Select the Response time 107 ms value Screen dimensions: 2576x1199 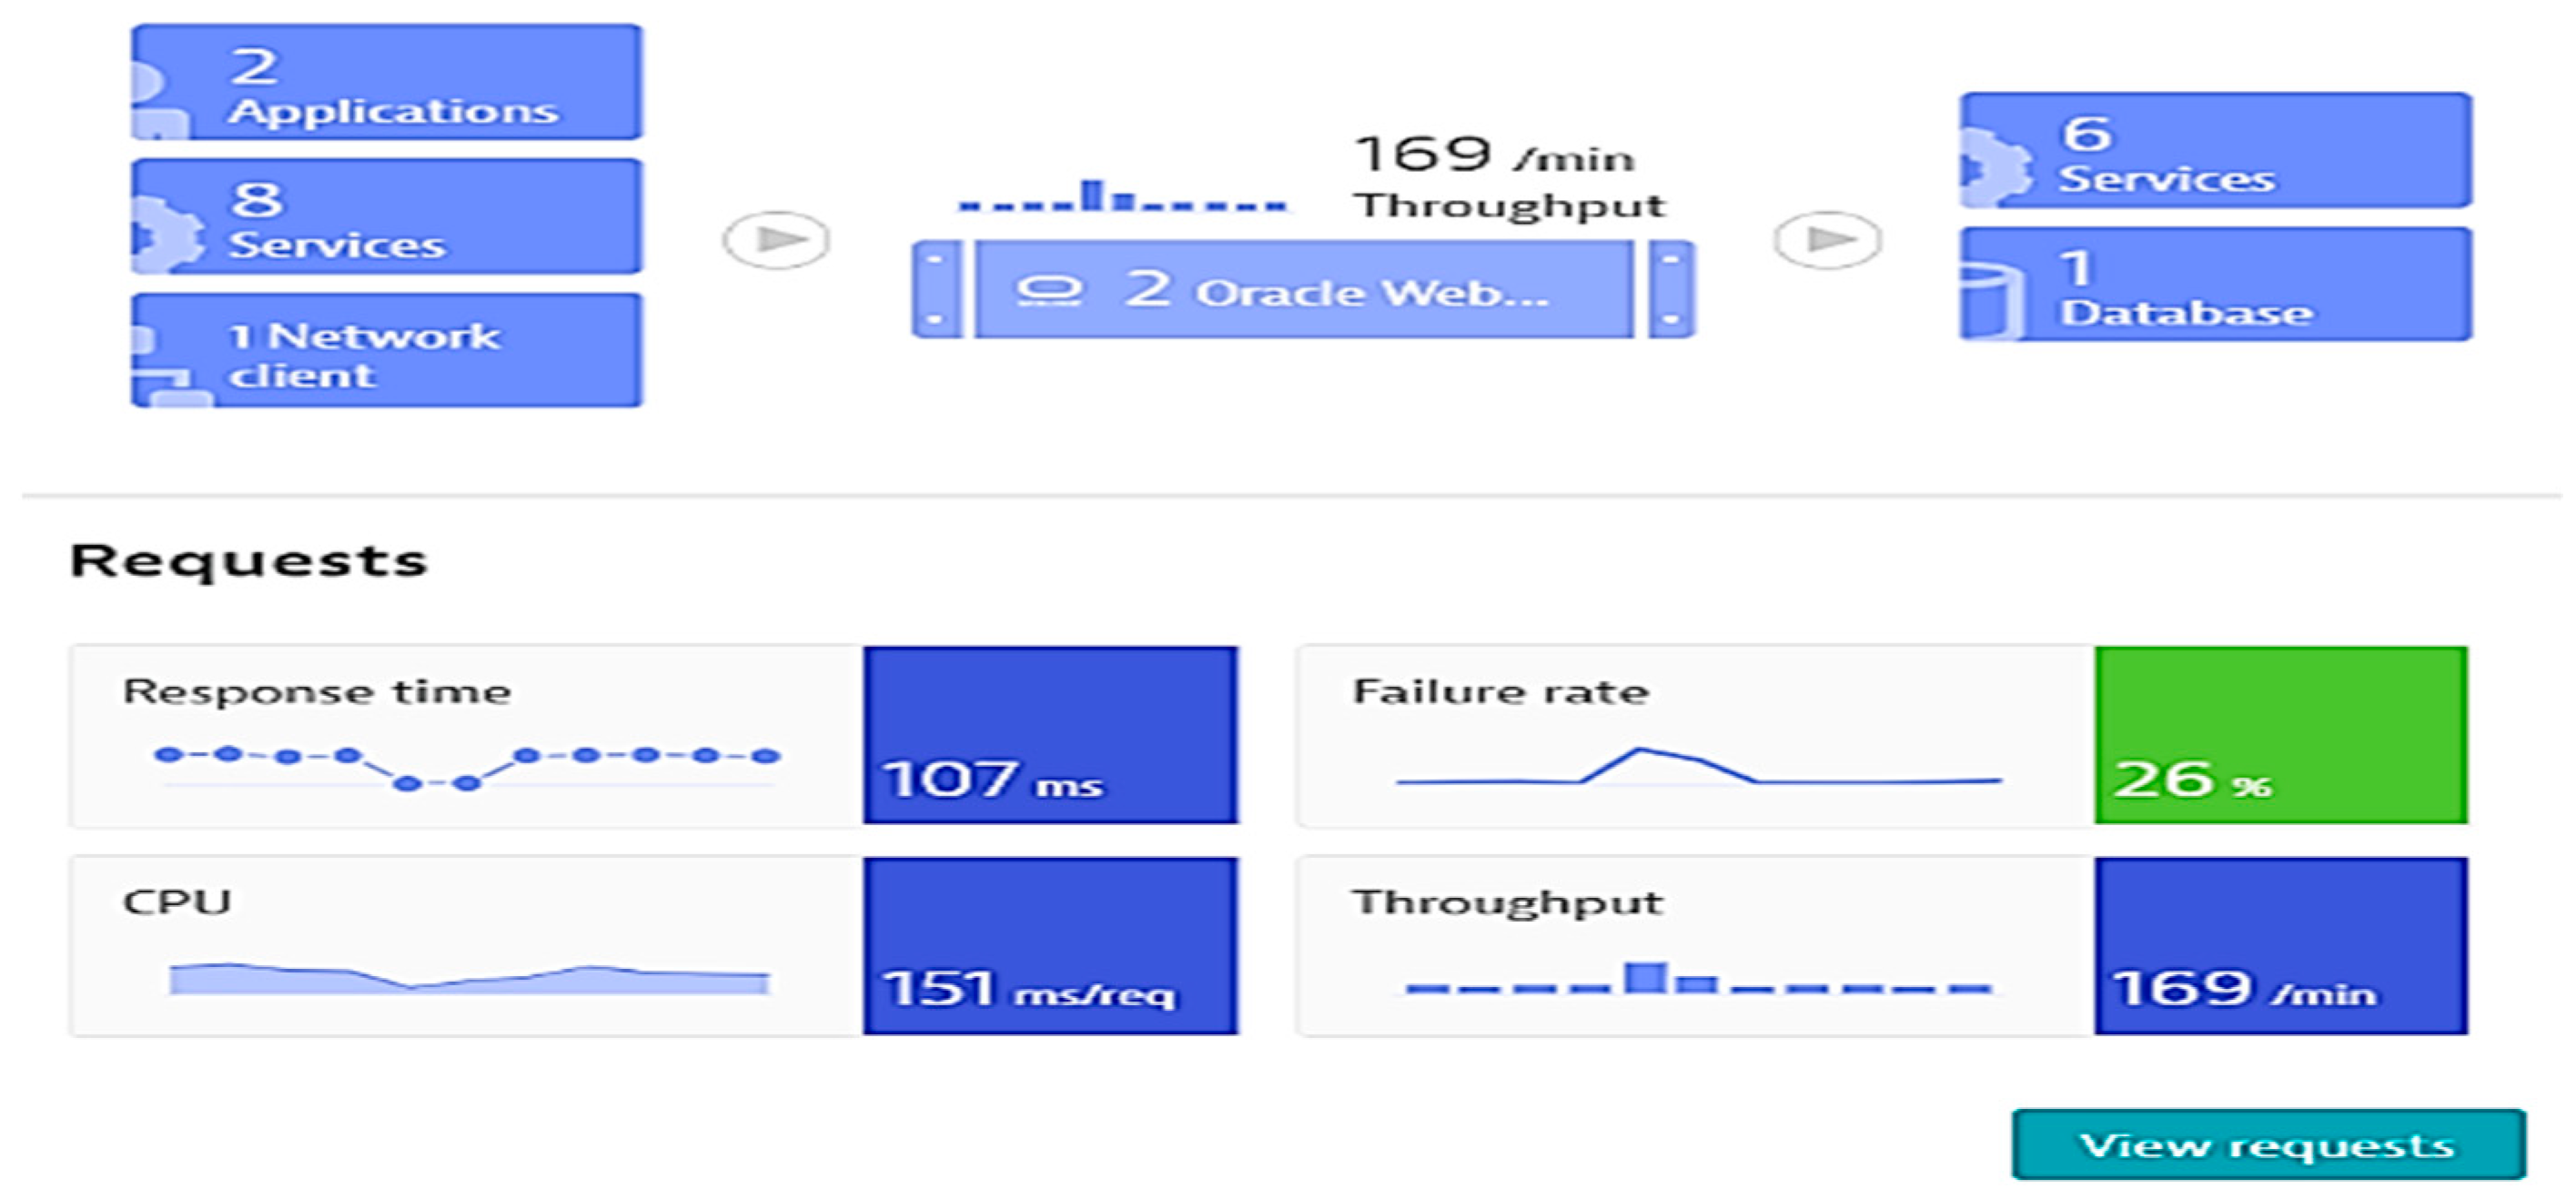pos(1050,736)
